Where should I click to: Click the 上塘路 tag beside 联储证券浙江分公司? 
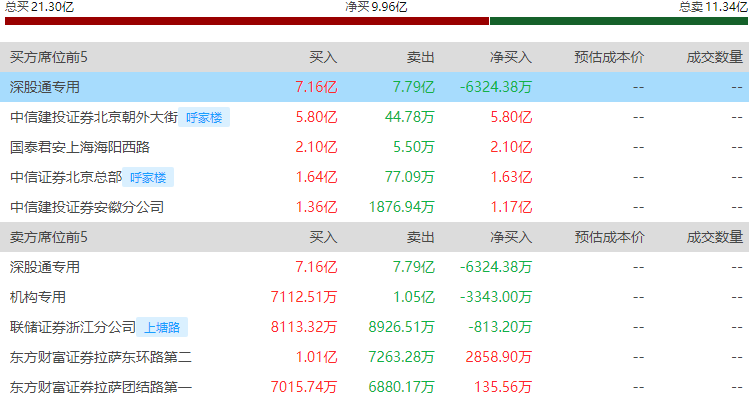tap(162, 327)
